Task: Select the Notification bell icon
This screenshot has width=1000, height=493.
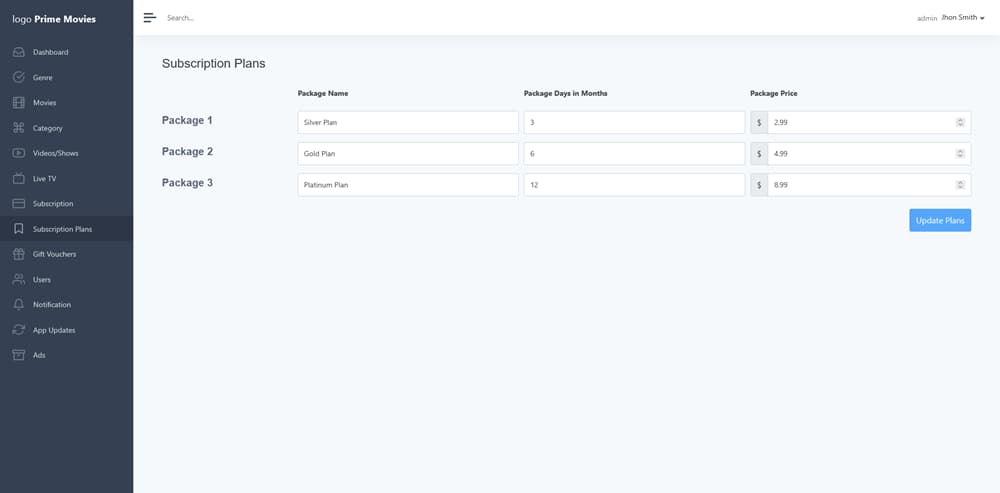Action: point(18,305)
